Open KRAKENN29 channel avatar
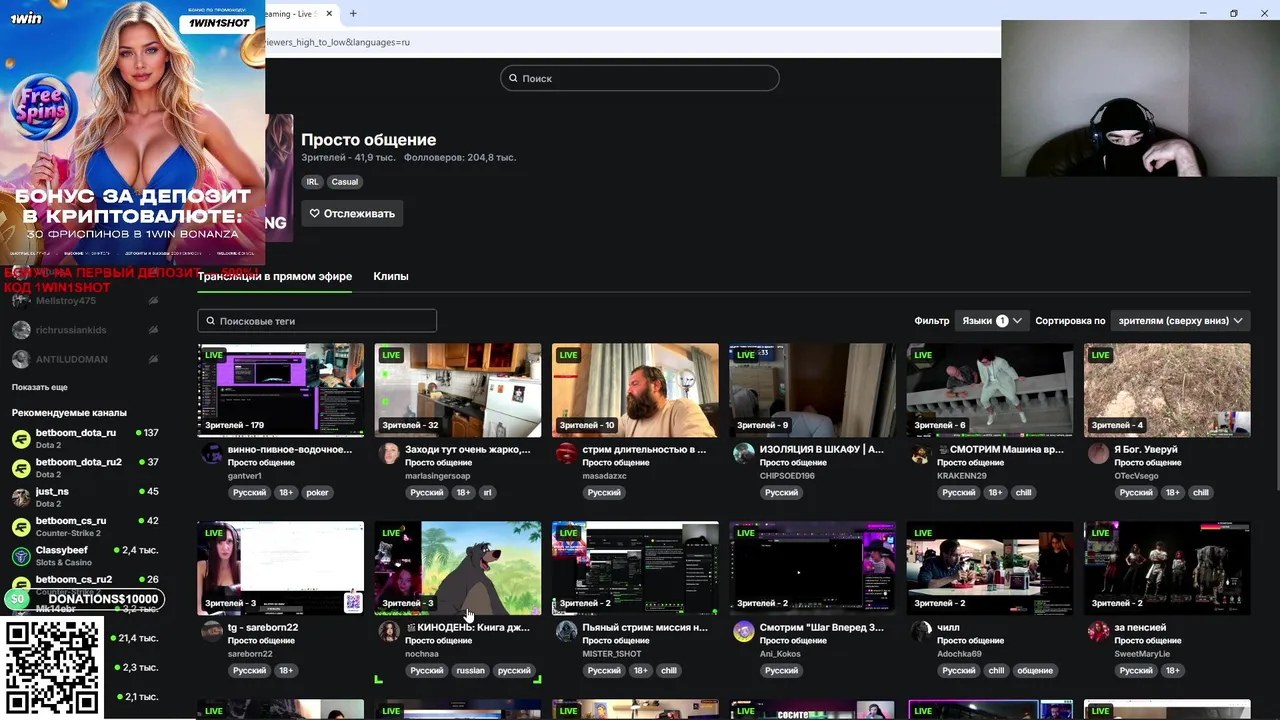Viewport: 1280px width, 720px height. 921,454
